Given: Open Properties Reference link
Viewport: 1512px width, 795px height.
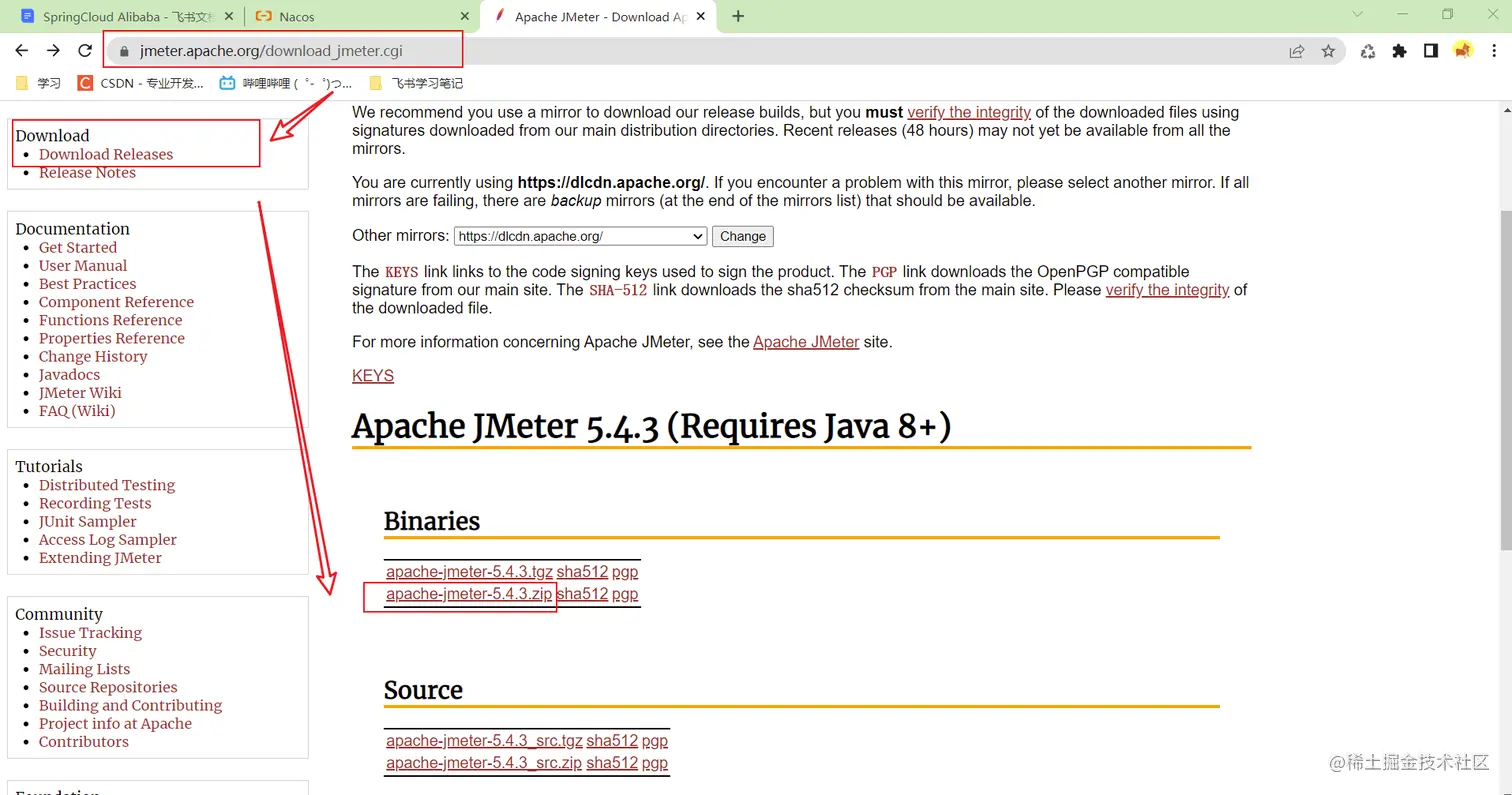Looking at the screenshot, I should point(112,338).
